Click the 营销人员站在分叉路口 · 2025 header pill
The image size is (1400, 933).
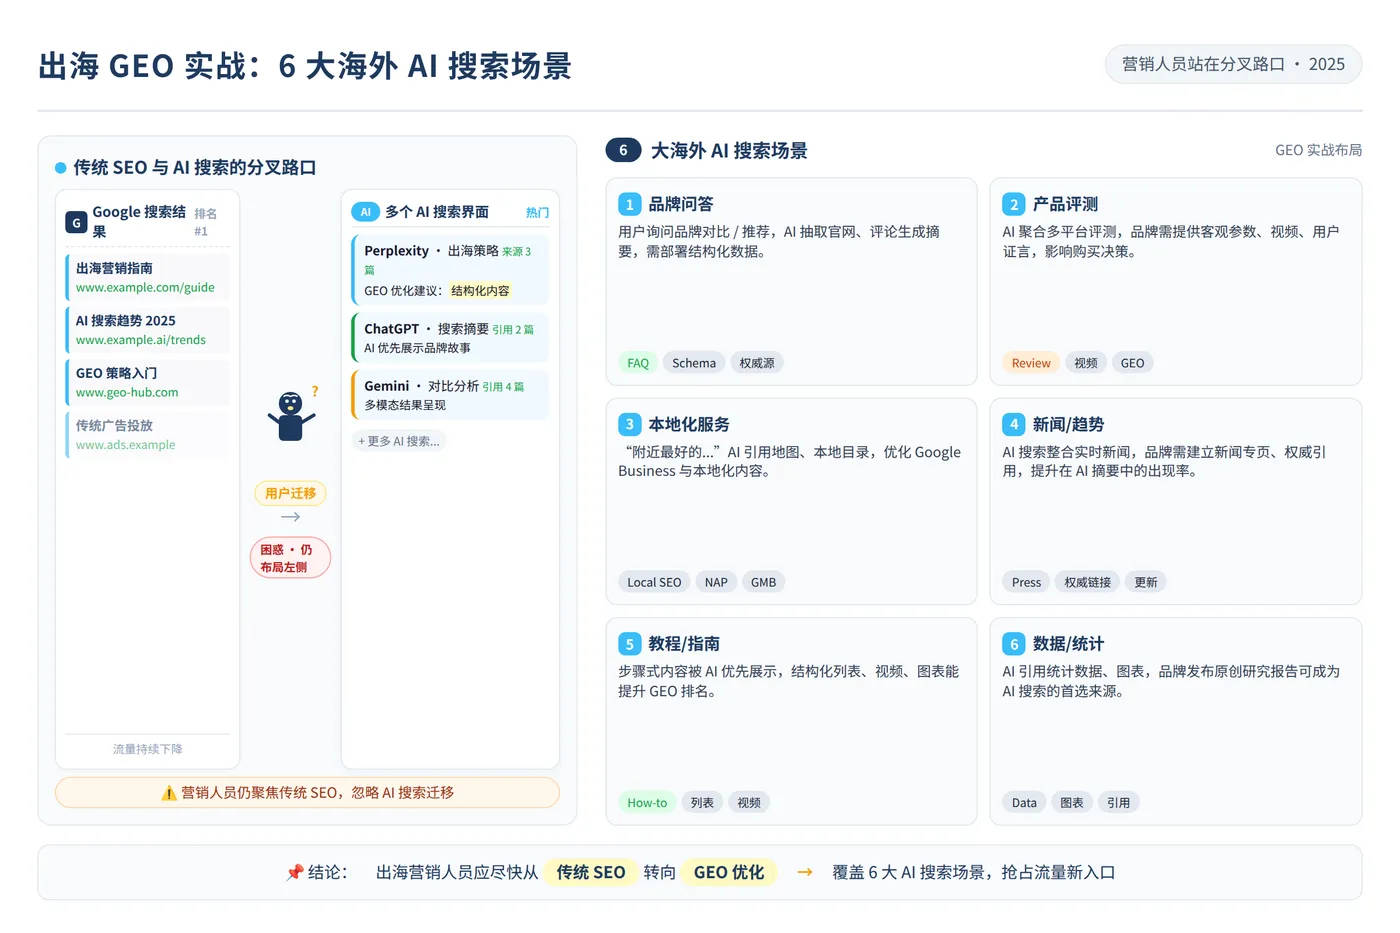pos(1233,64)
